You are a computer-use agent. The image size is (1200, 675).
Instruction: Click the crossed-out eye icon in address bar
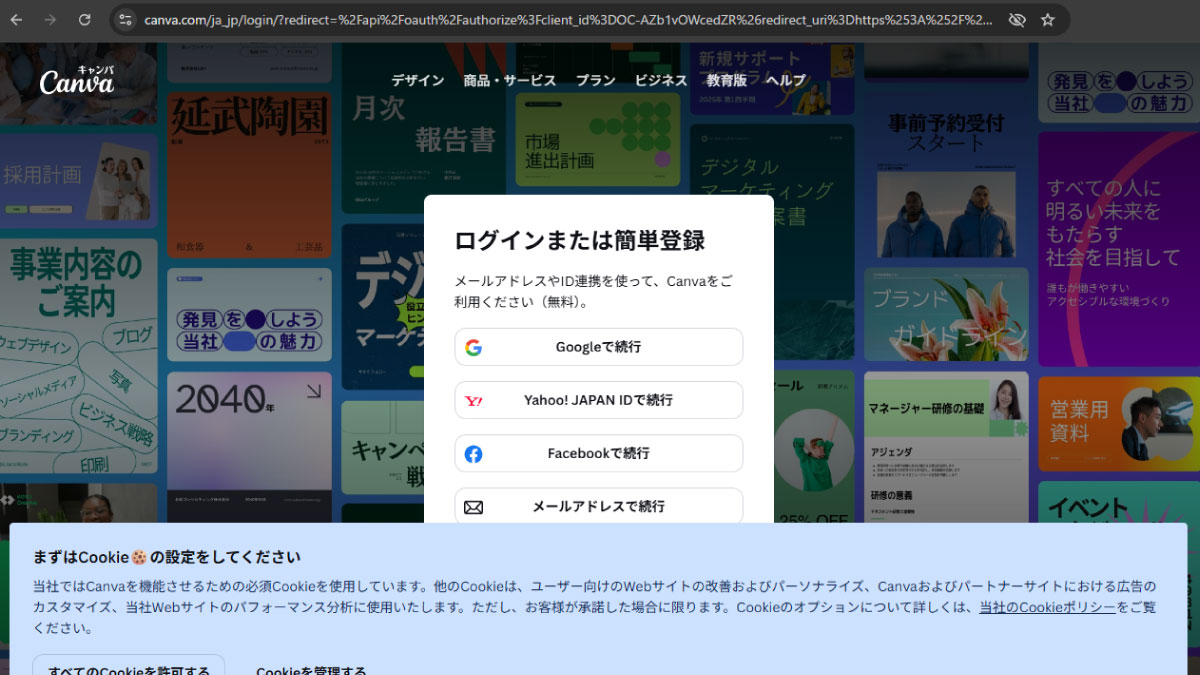pos(1017,20)
